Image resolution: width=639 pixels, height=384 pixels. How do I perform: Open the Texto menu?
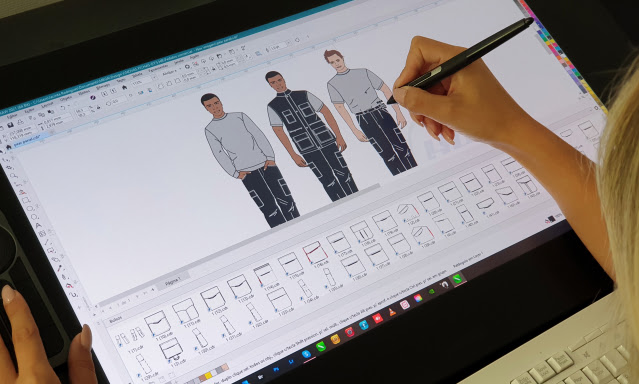coord(121,81)
